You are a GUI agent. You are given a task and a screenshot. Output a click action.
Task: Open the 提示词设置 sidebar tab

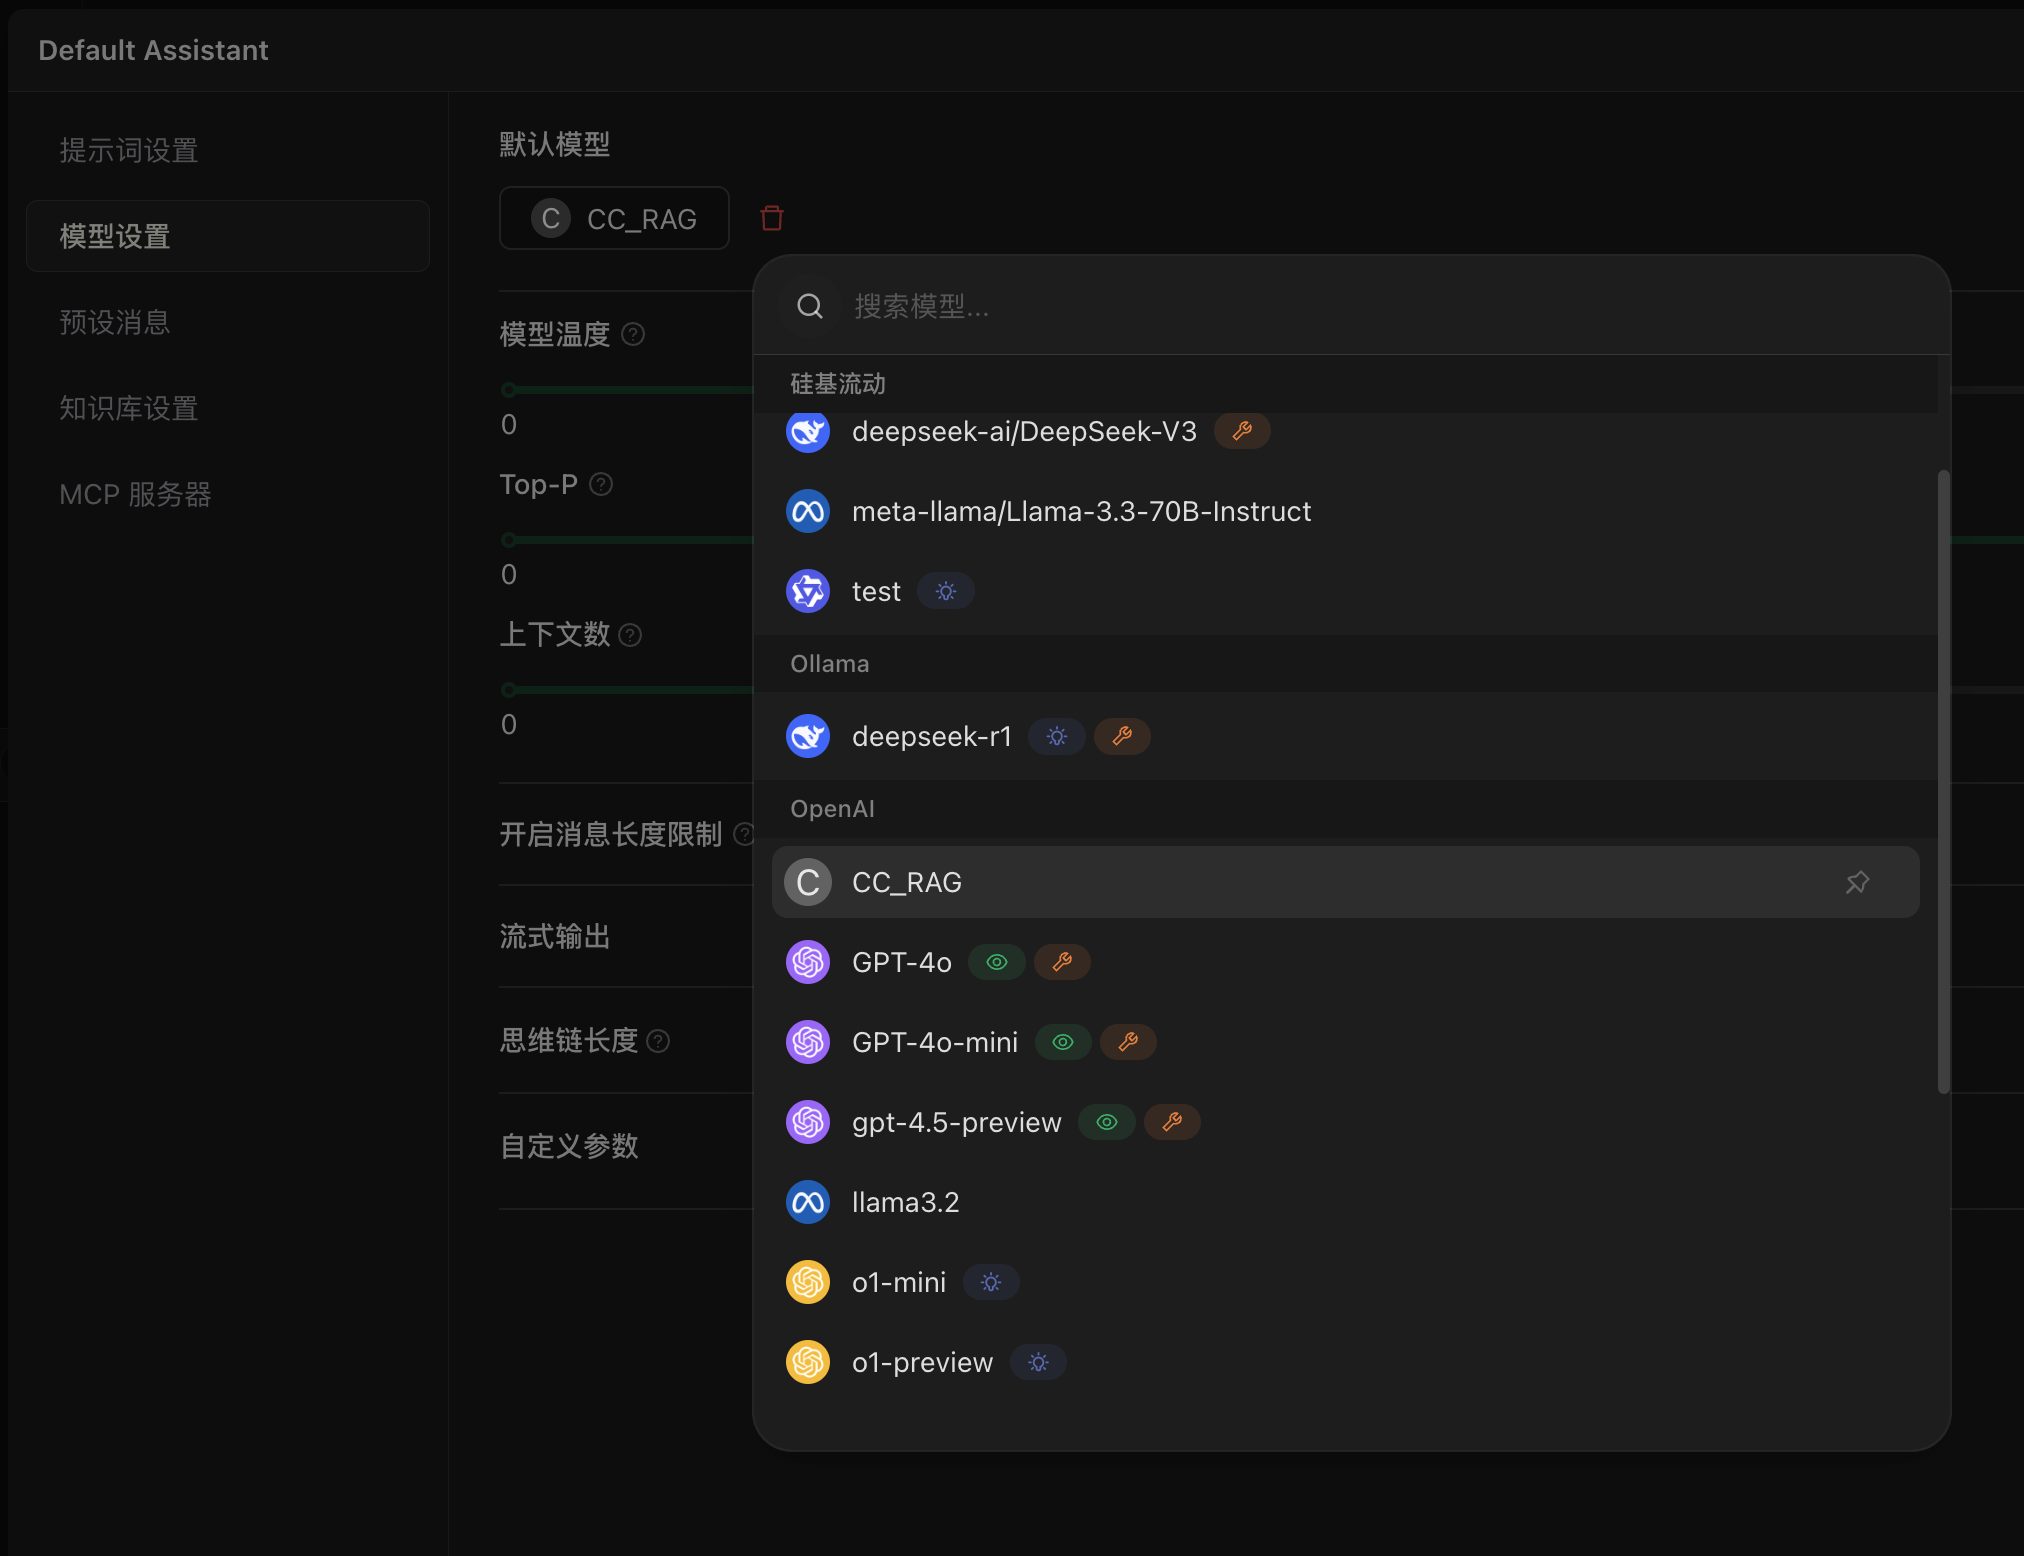point(129,151)
